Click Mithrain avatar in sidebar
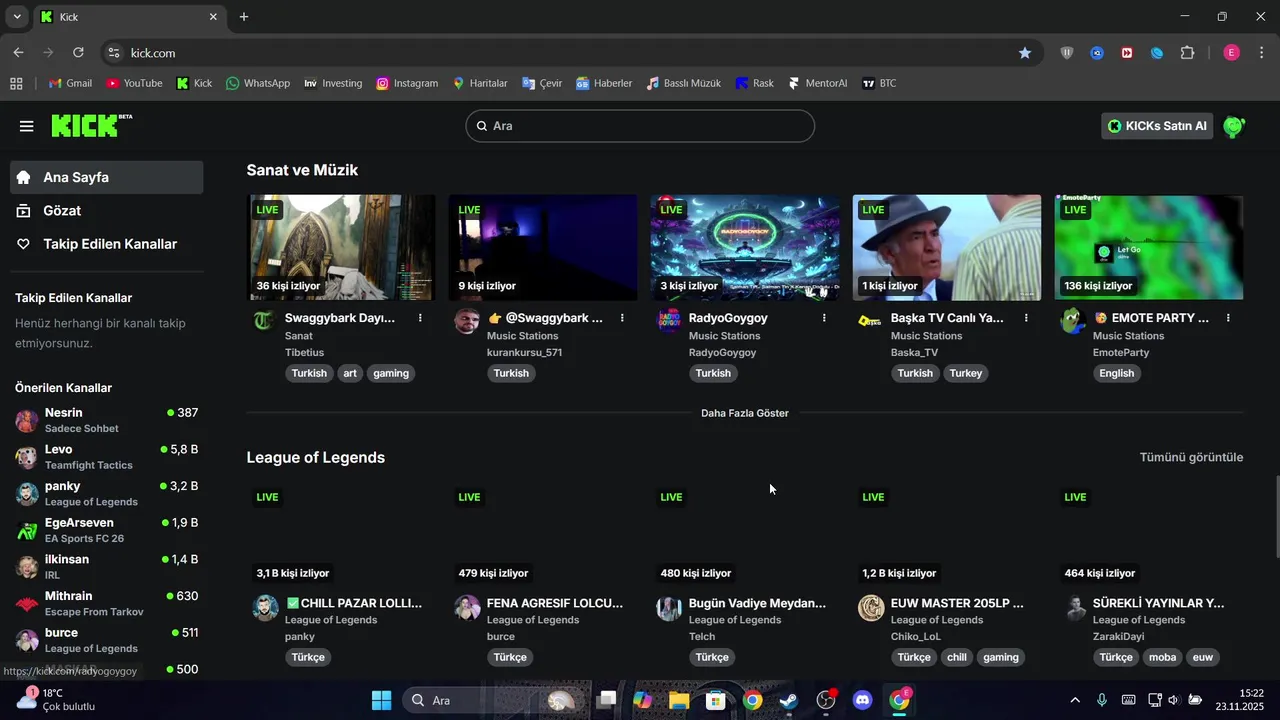 coord(27,604)
